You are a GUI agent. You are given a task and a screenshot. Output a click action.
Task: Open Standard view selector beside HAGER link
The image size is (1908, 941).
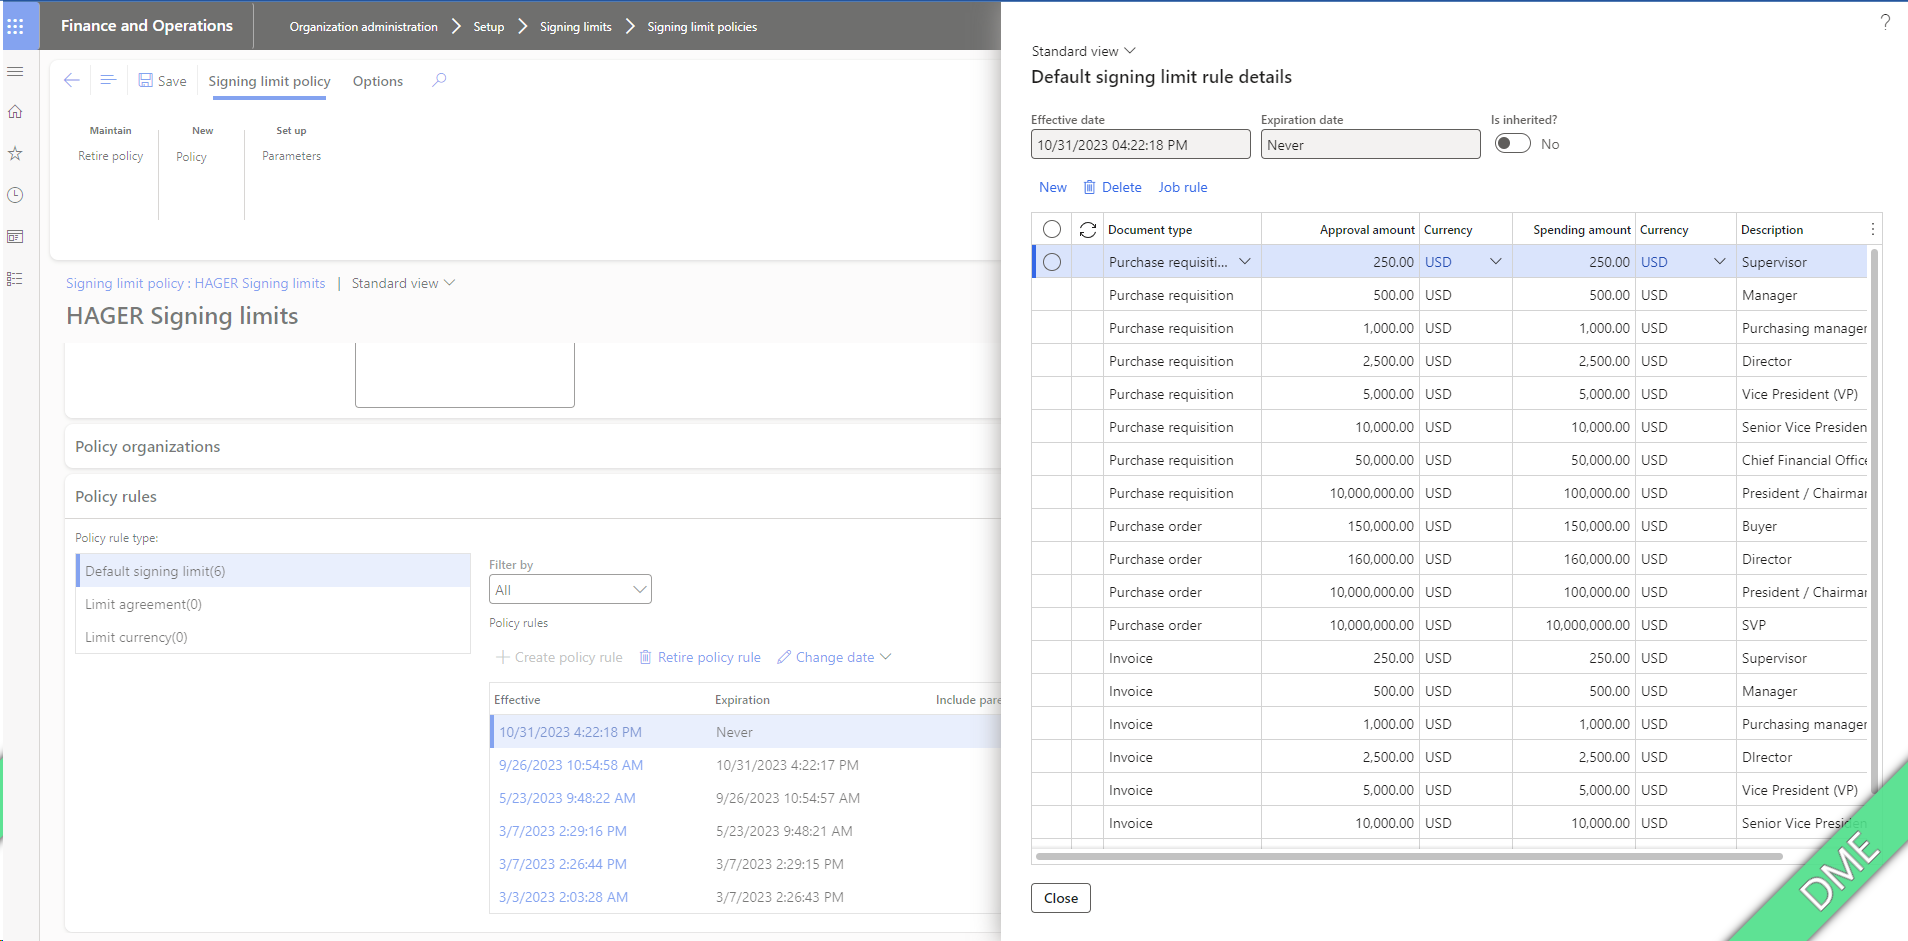(x=403, y=283)
